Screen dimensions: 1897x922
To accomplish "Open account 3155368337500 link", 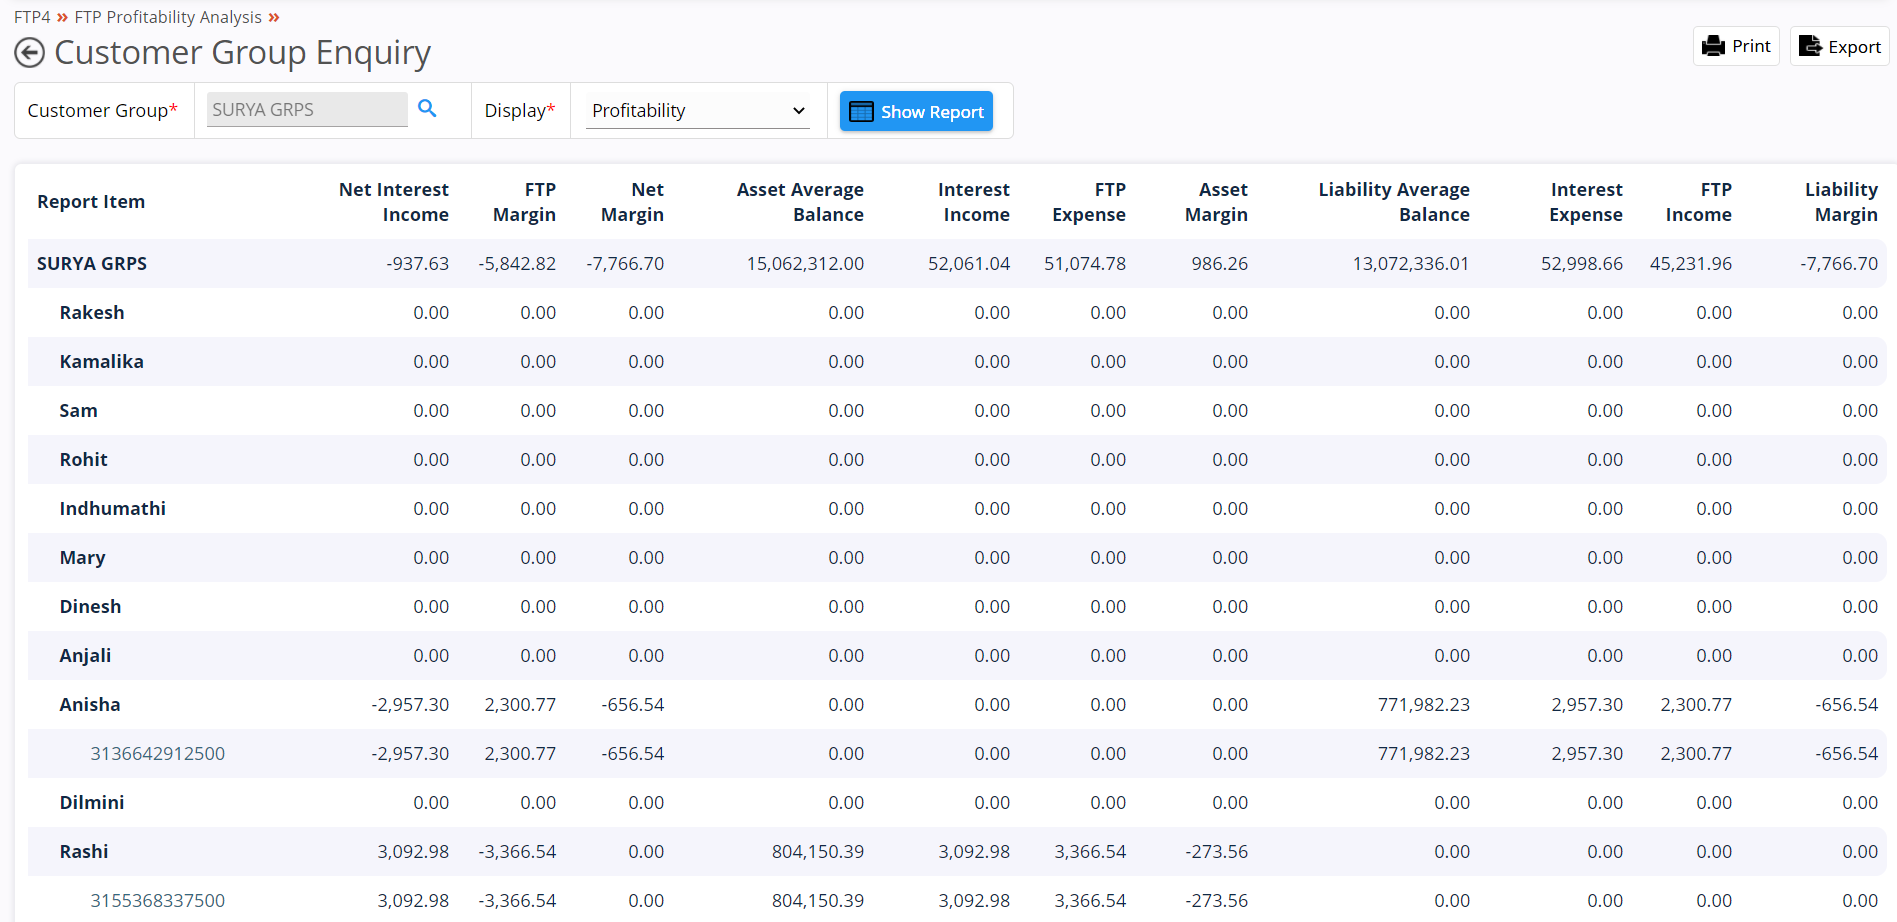I will pyautogui.click(x=158, y=901).
